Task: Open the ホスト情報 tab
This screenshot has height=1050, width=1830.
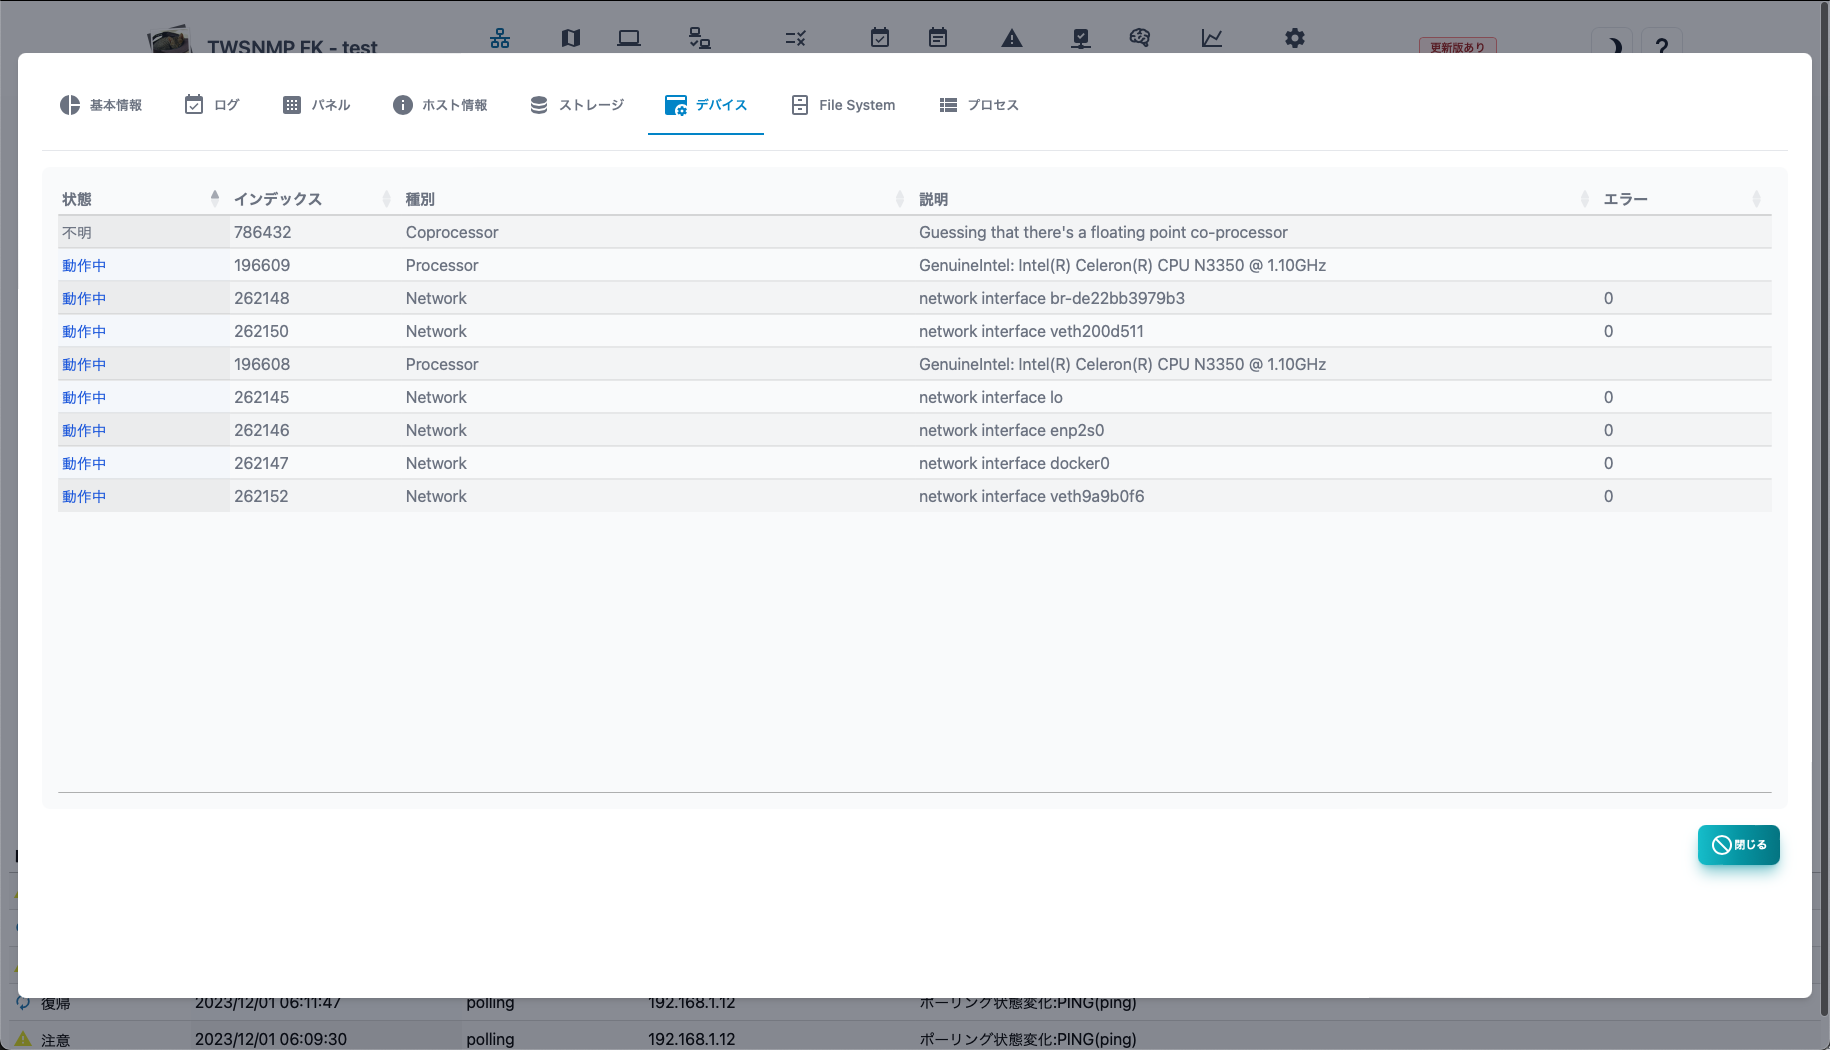Action: [440, 105]
